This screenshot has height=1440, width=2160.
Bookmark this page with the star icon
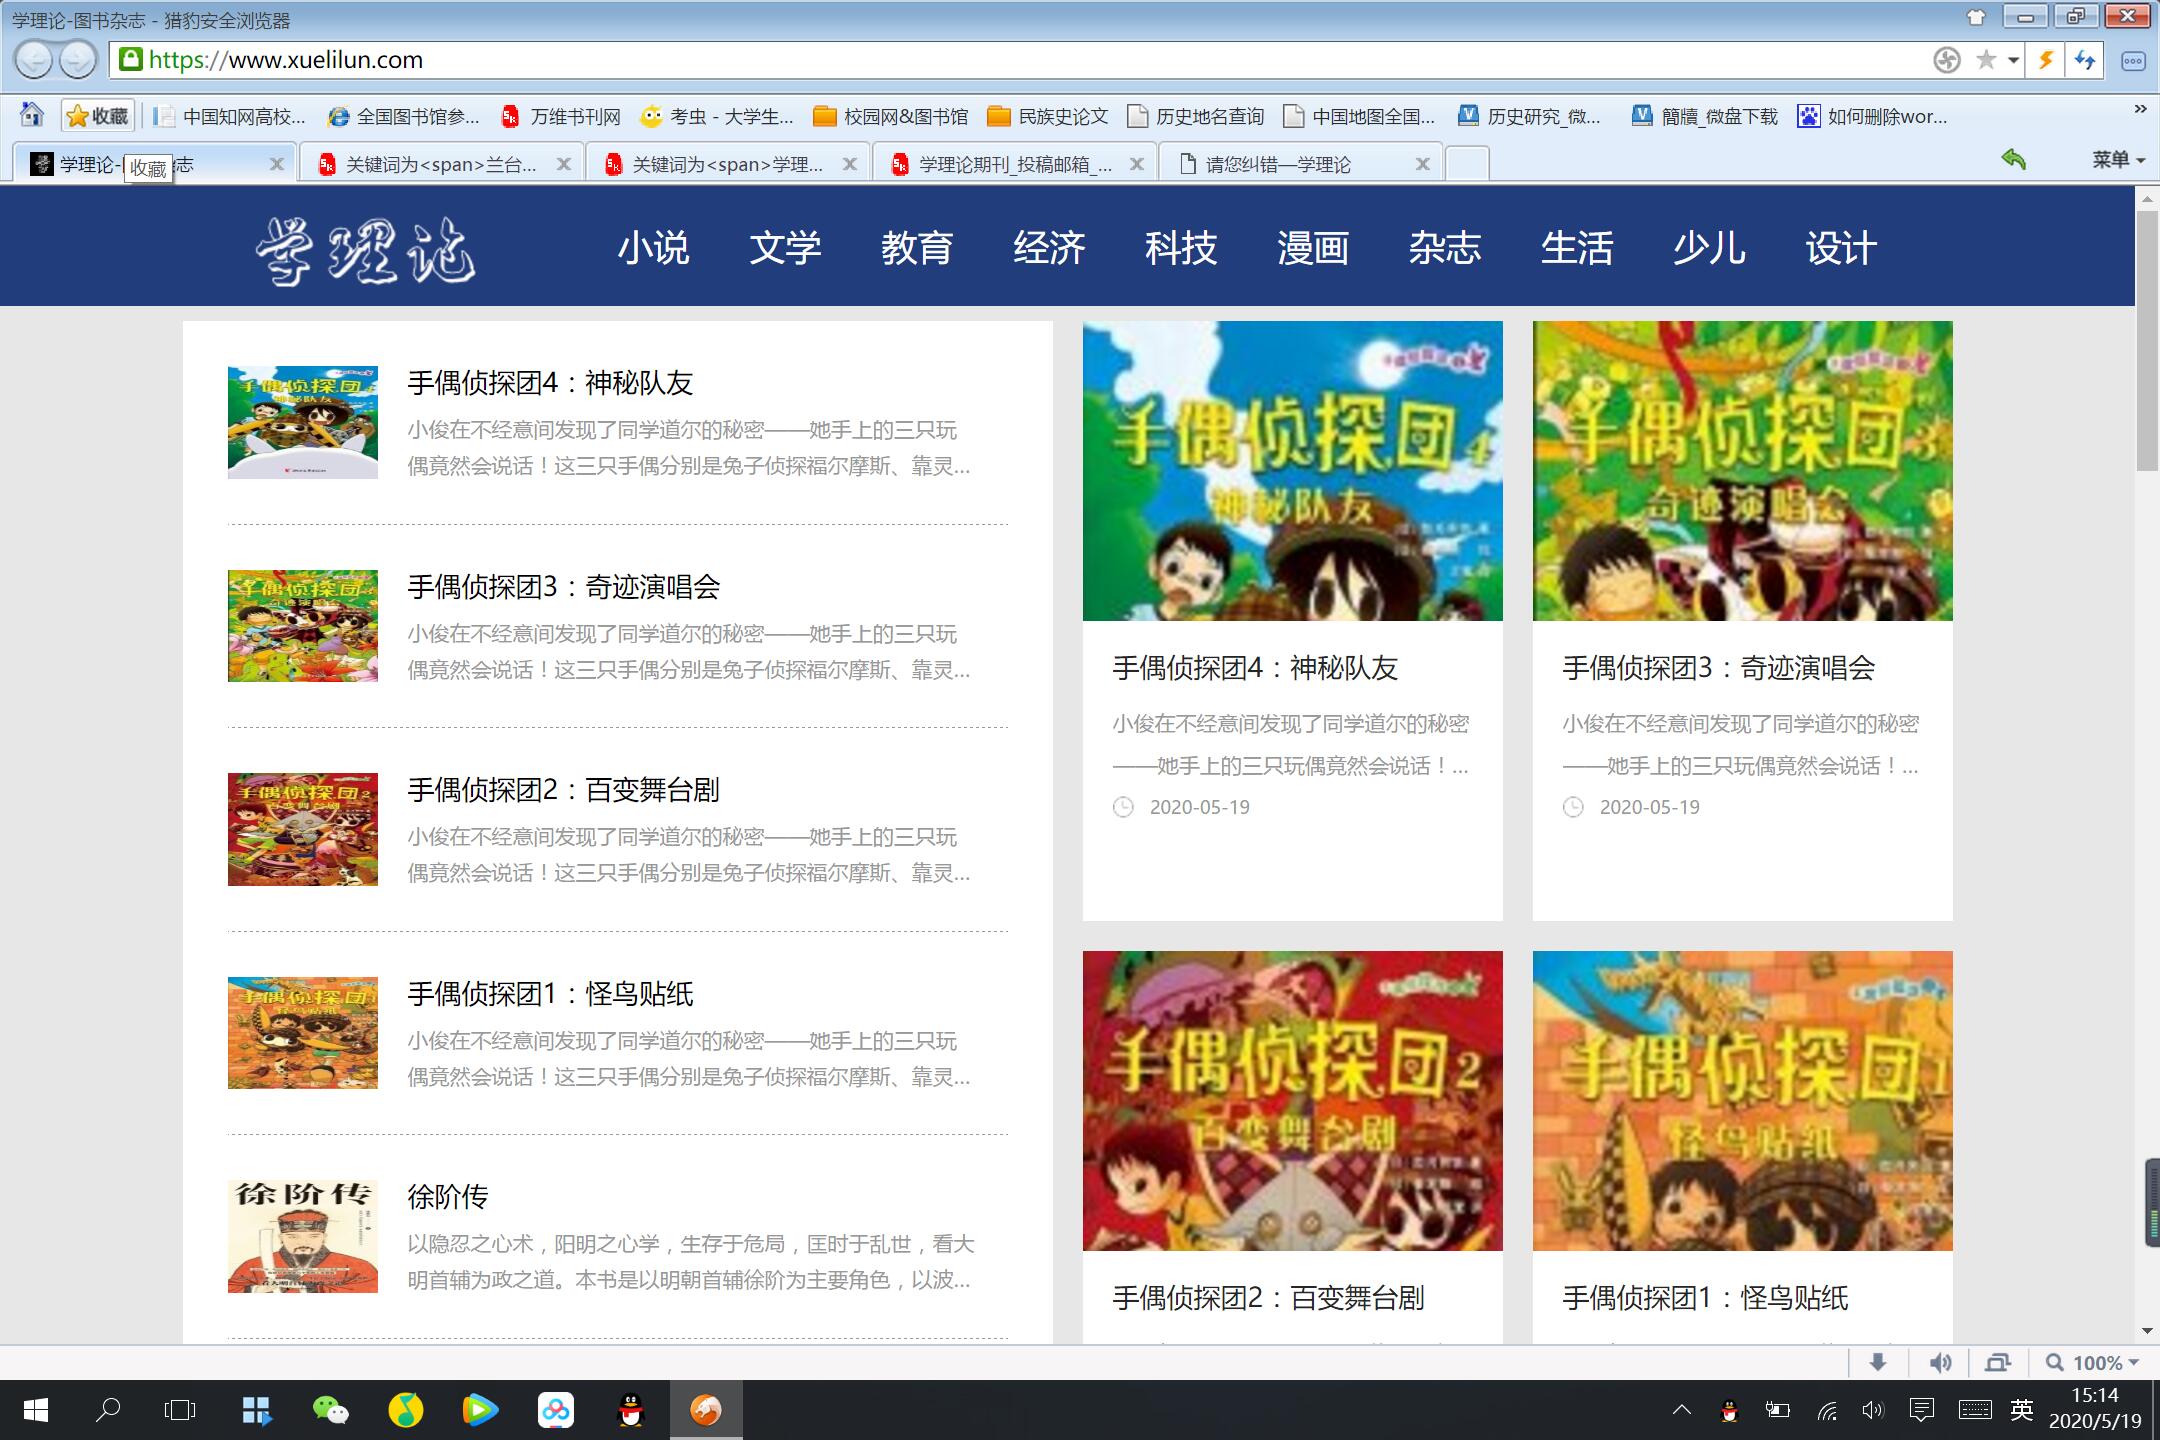(x=1986, y=60)
